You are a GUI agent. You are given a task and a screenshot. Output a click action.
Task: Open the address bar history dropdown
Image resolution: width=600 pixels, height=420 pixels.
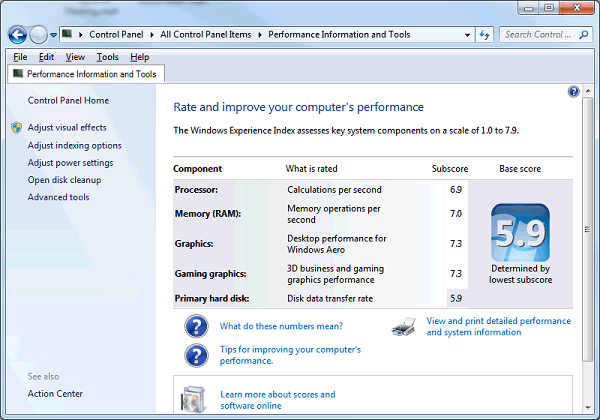(x=468, y=35)
